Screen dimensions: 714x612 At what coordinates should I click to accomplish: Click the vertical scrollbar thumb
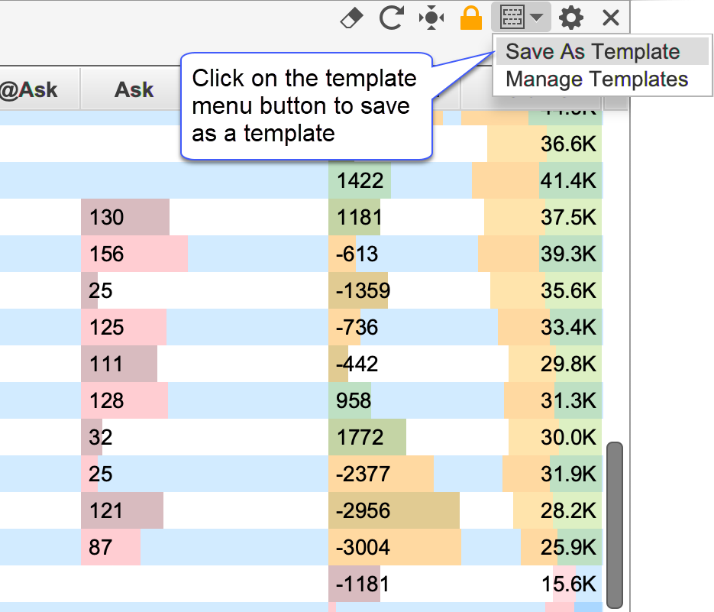[x=615, y=518]
